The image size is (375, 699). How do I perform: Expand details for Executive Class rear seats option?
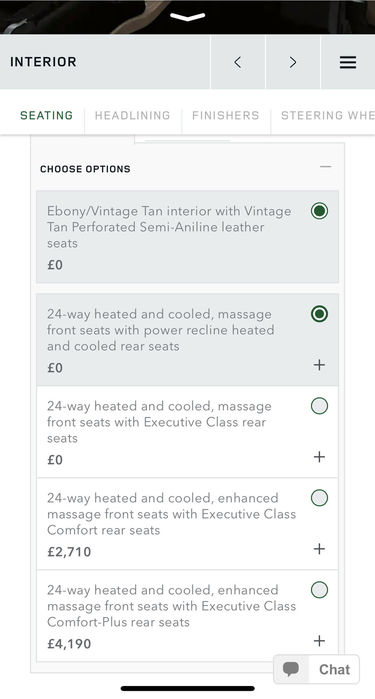click(319, 457)
